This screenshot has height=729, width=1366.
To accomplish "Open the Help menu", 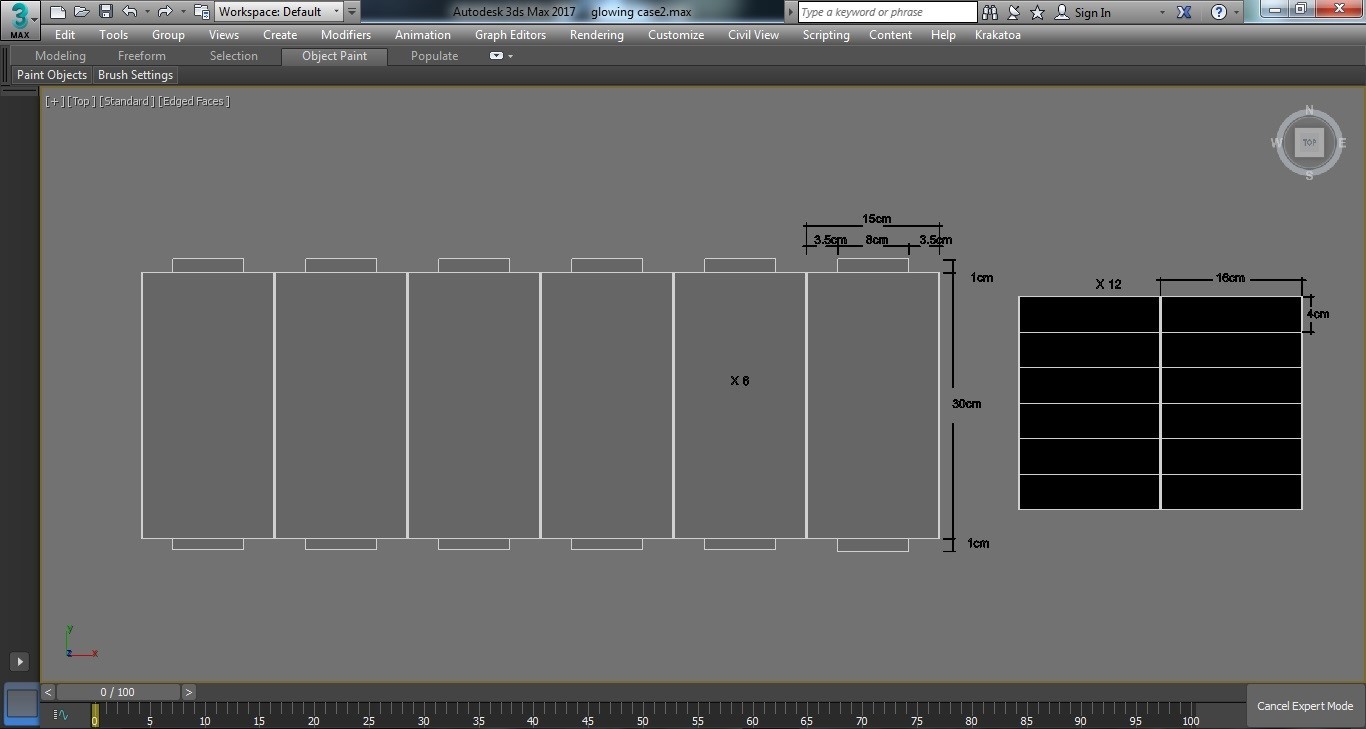I will [943, 35].
